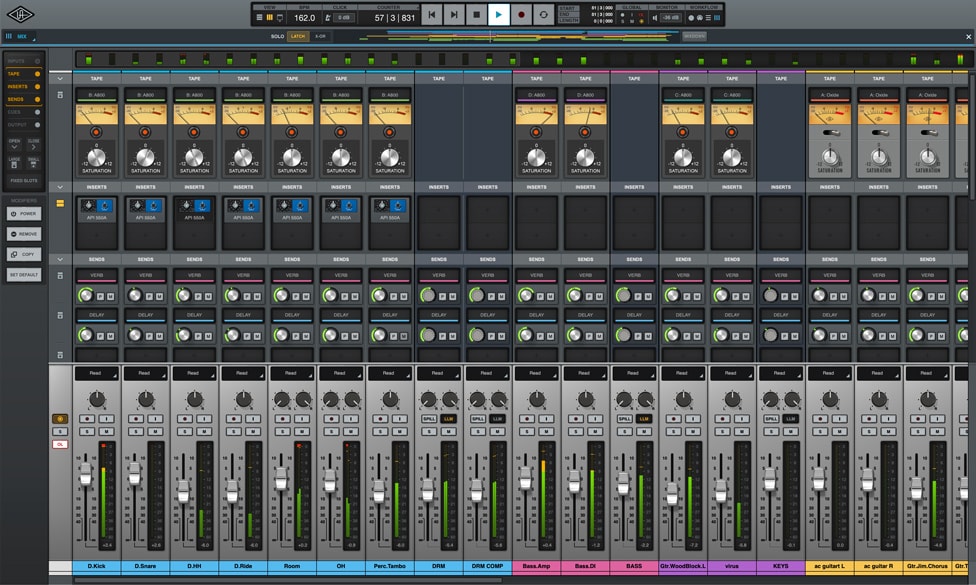Click the VERB send knob on D.Kick
Viewport: 976px width, 585px height.
(x=85, y=295)
